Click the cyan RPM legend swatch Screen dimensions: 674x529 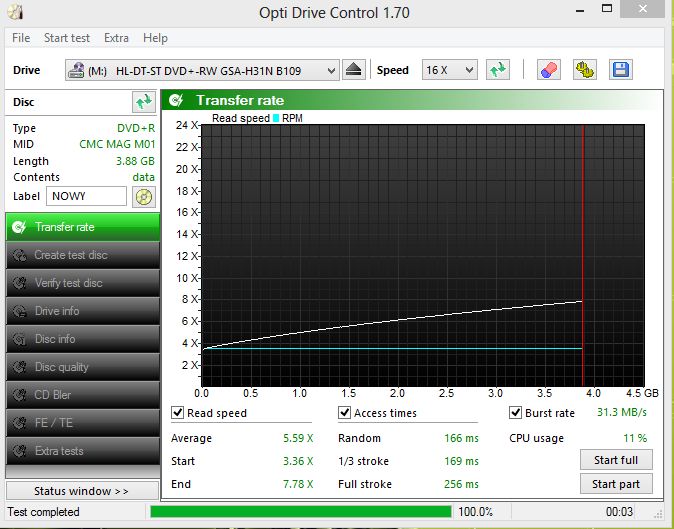coord(276,118)
